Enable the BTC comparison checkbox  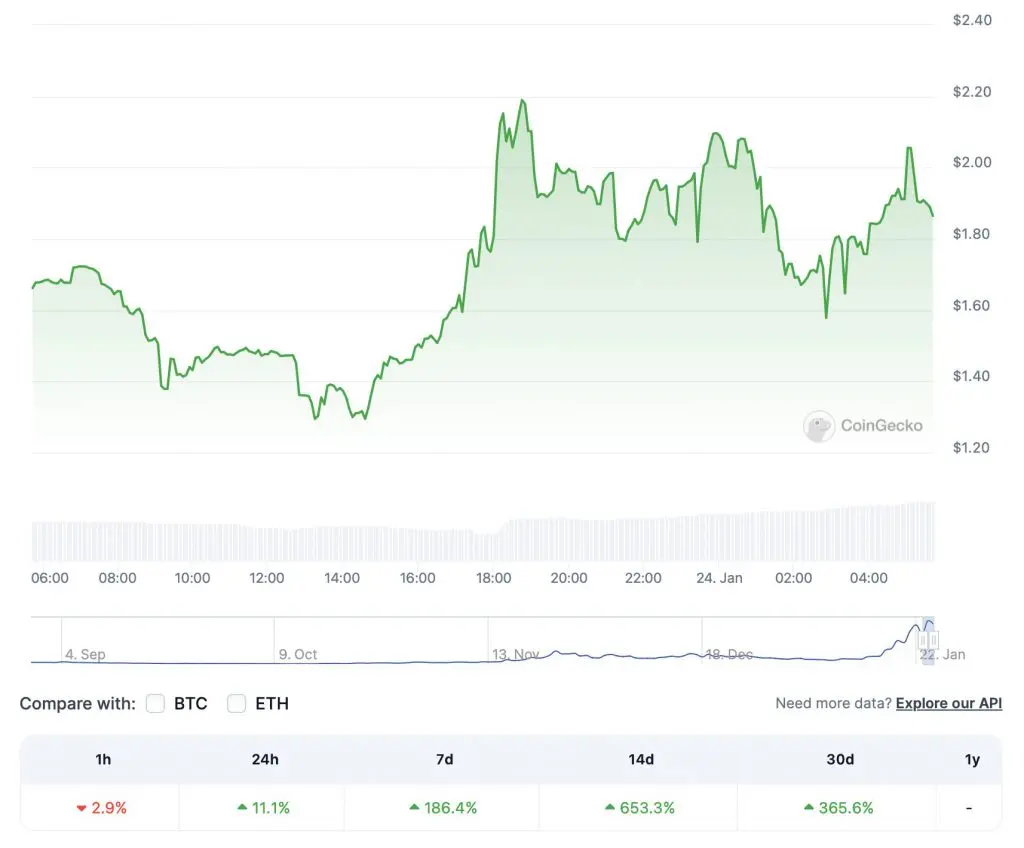tap(155, 704)
